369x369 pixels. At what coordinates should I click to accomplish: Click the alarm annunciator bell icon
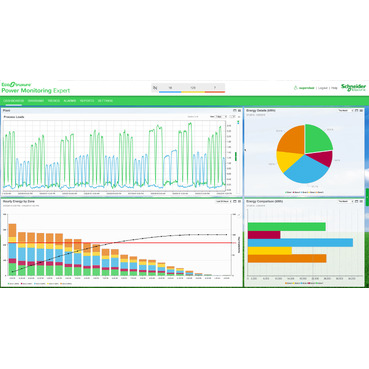pos(155,88)
